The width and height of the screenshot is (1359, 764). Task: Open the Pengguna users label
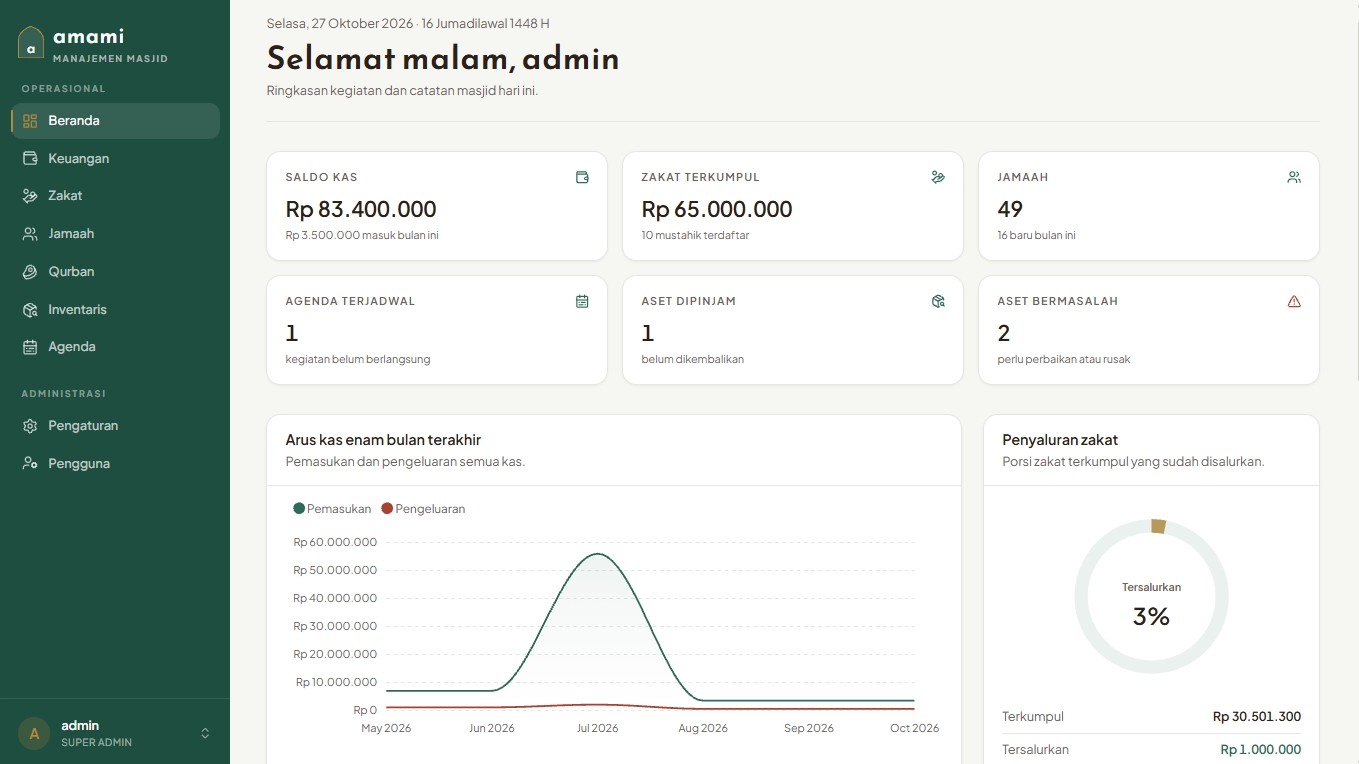pyautogui.click(x=79, y=464)
